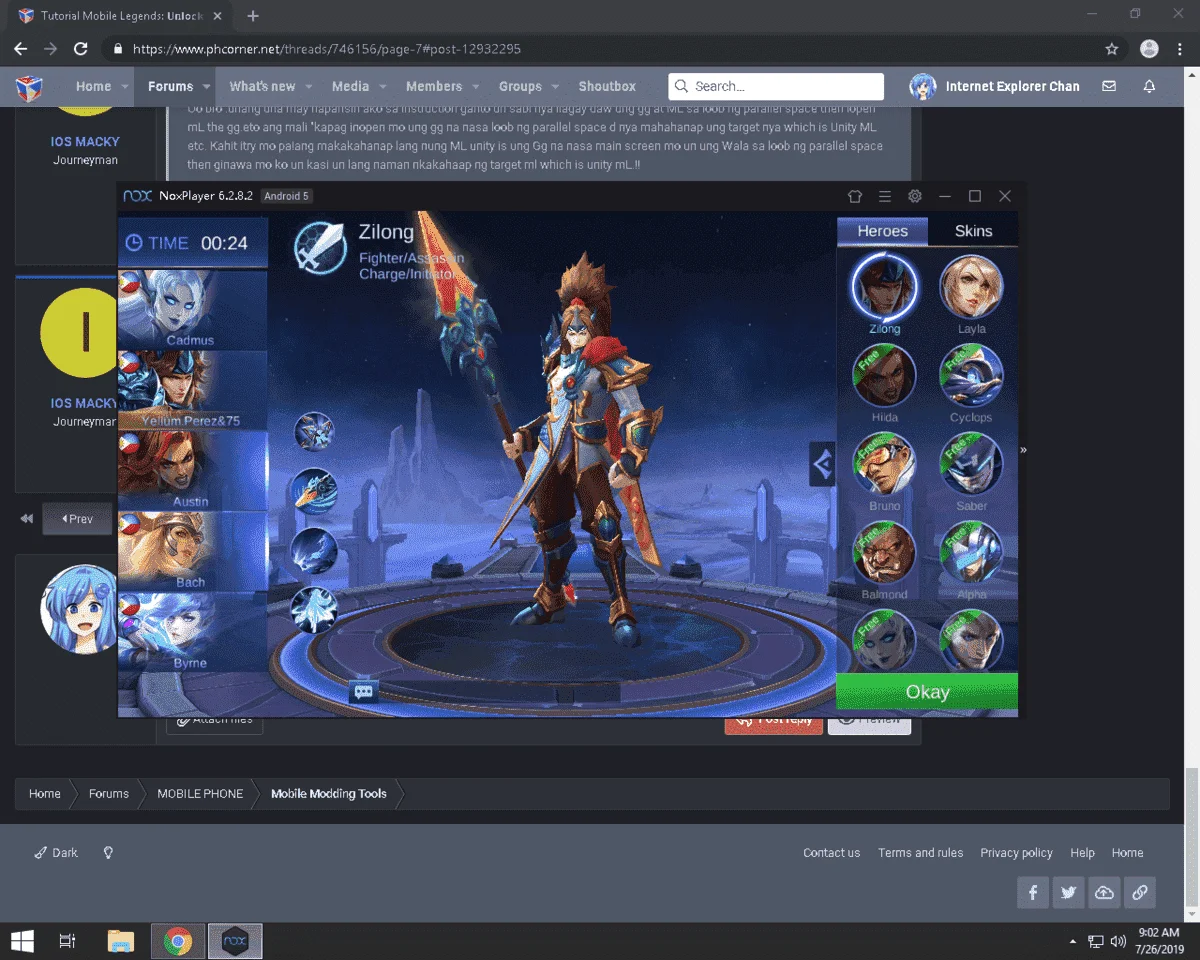This screenshot has height=960, width=1200.
Task: Open the in-game chat bubble icon
Action: tap(364, 691)
